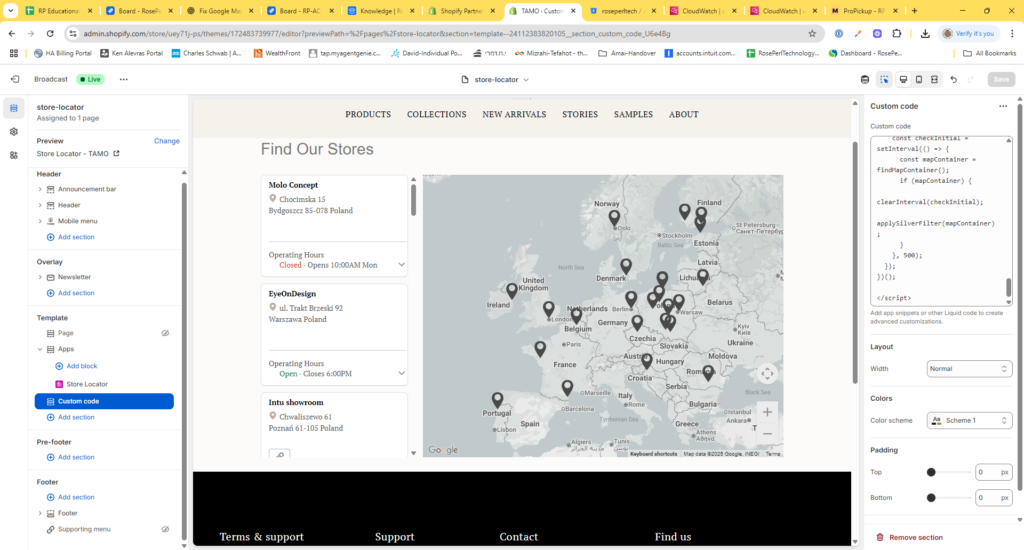This screenshot has height=550, width=1024.
Task: Click the Change preview link
Action: [x=166, y=141]
